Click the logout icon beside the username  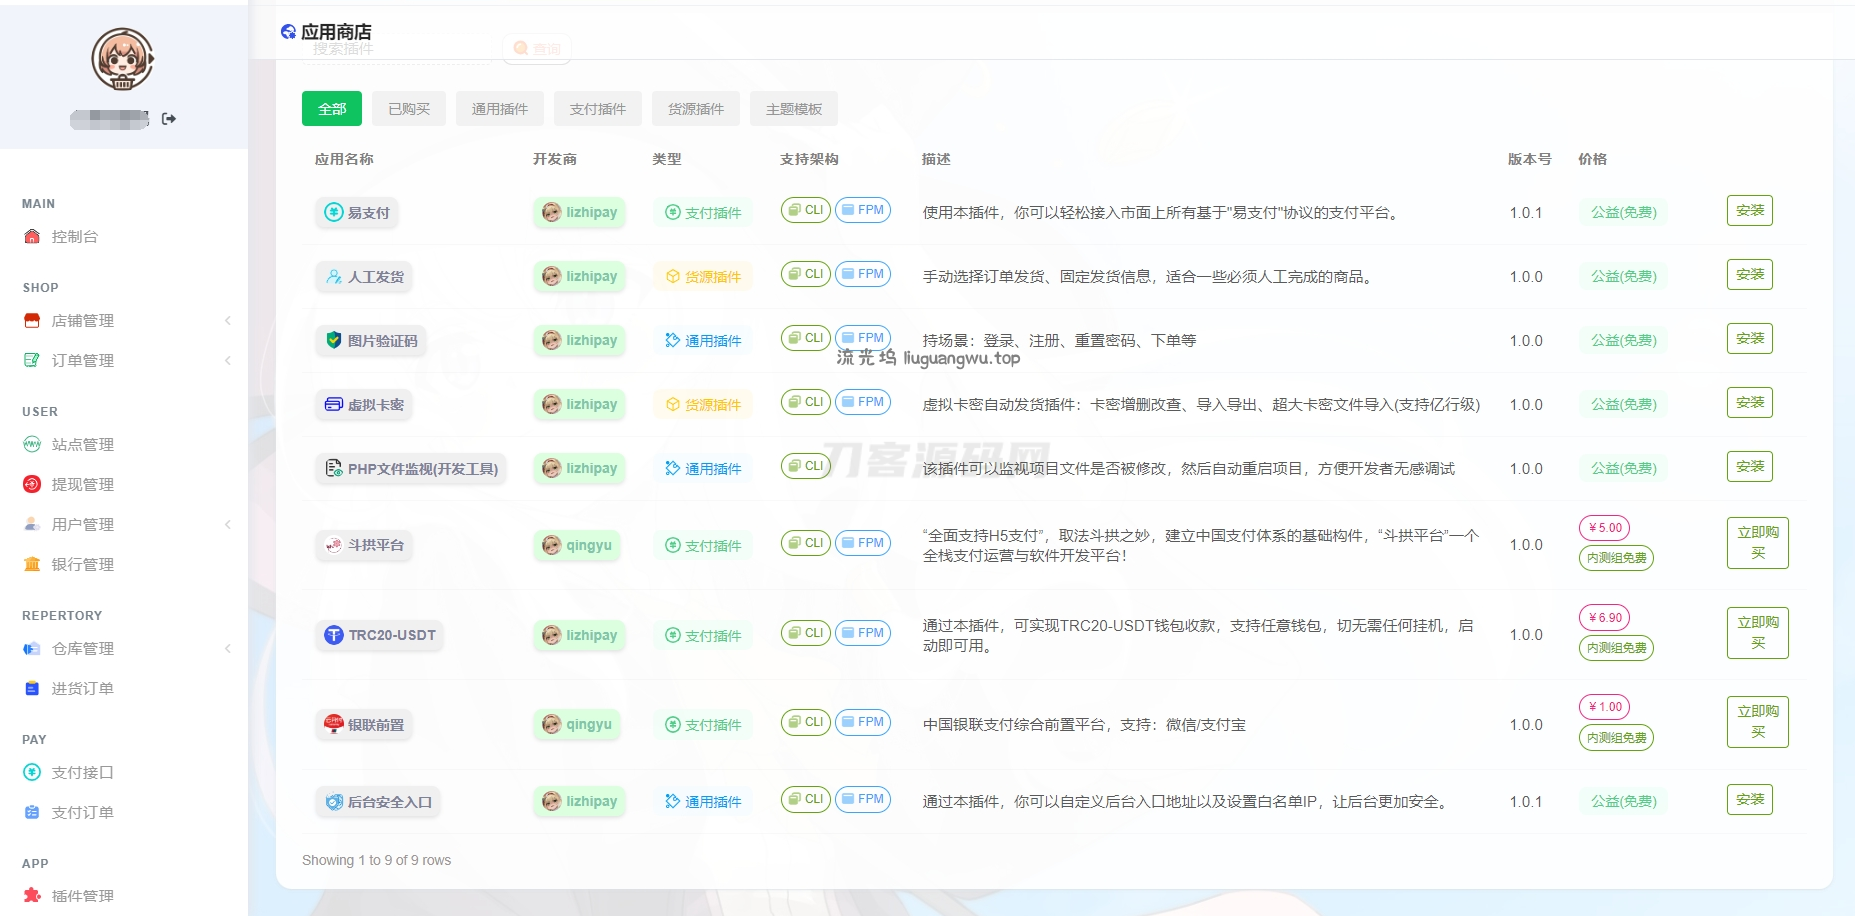pyautogui.click(x=169, y=119)
